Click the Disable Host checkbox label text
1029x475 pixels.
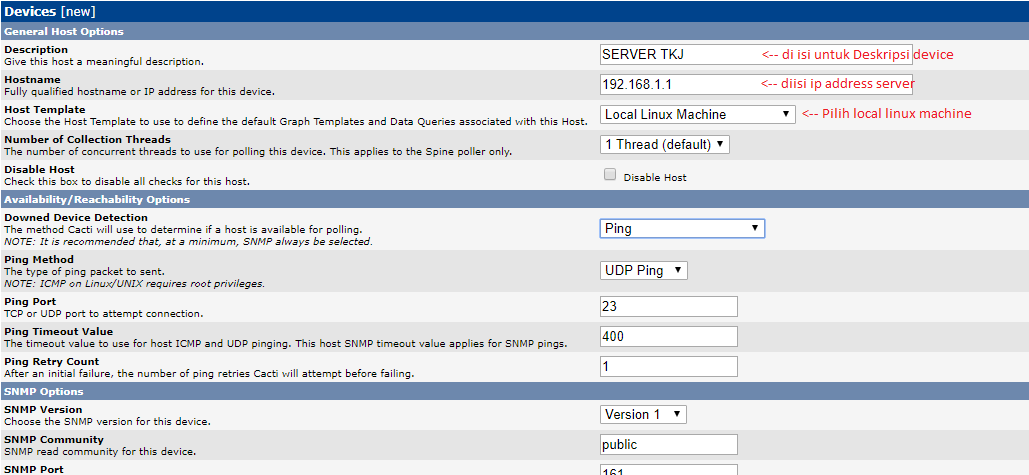[655, 178]
